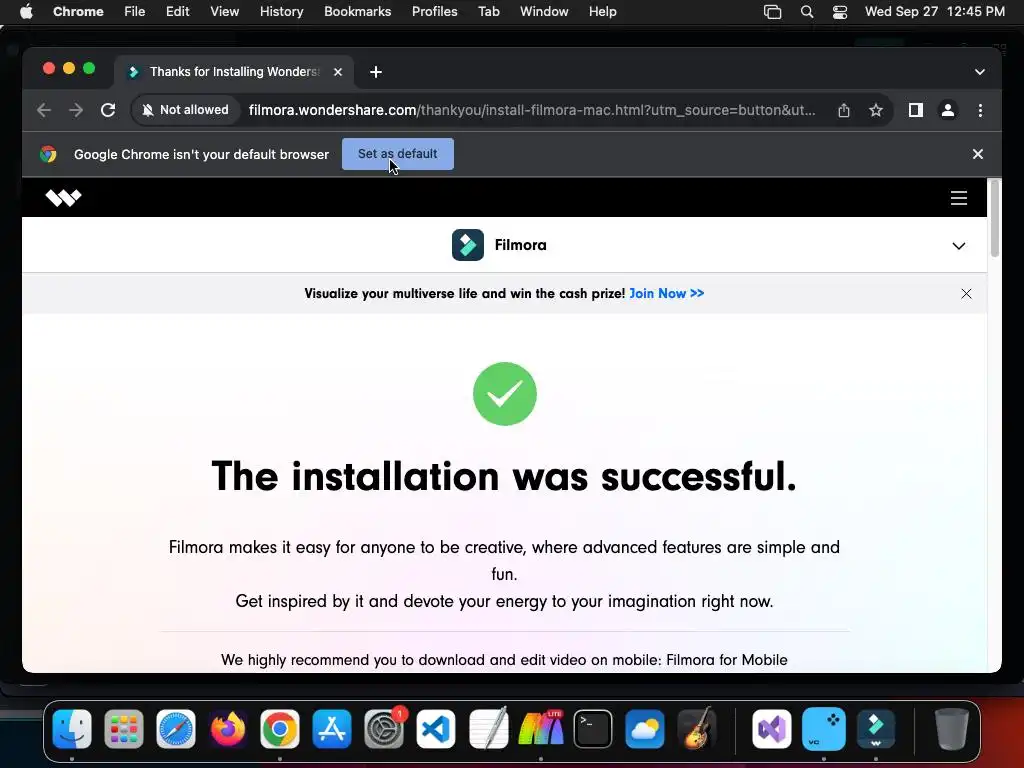Open the Bookmarks menu
This screenshot has height=768, width=1024.
coord(357,12)
